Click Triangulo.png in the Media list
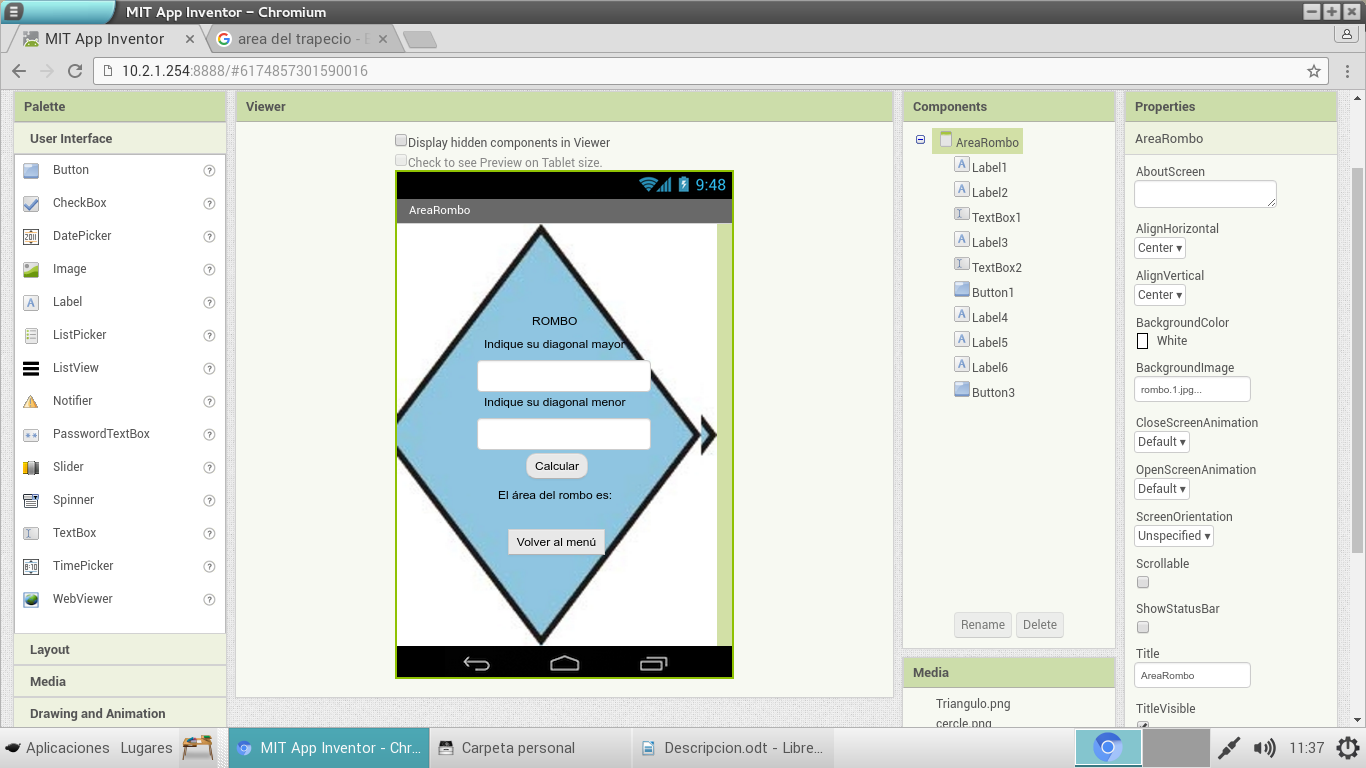Viewport: 1366px width, 768px height. point(973,704)
